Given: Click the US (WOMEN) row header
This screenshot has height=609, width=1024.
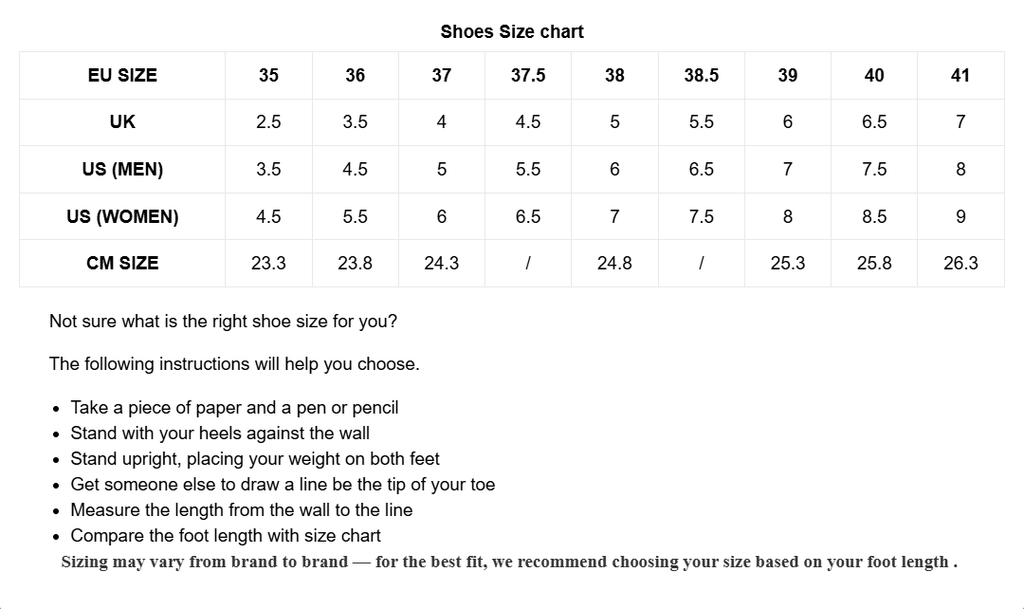Looking at the screenshot, I should pyautogui.click(x=122, y=216).
